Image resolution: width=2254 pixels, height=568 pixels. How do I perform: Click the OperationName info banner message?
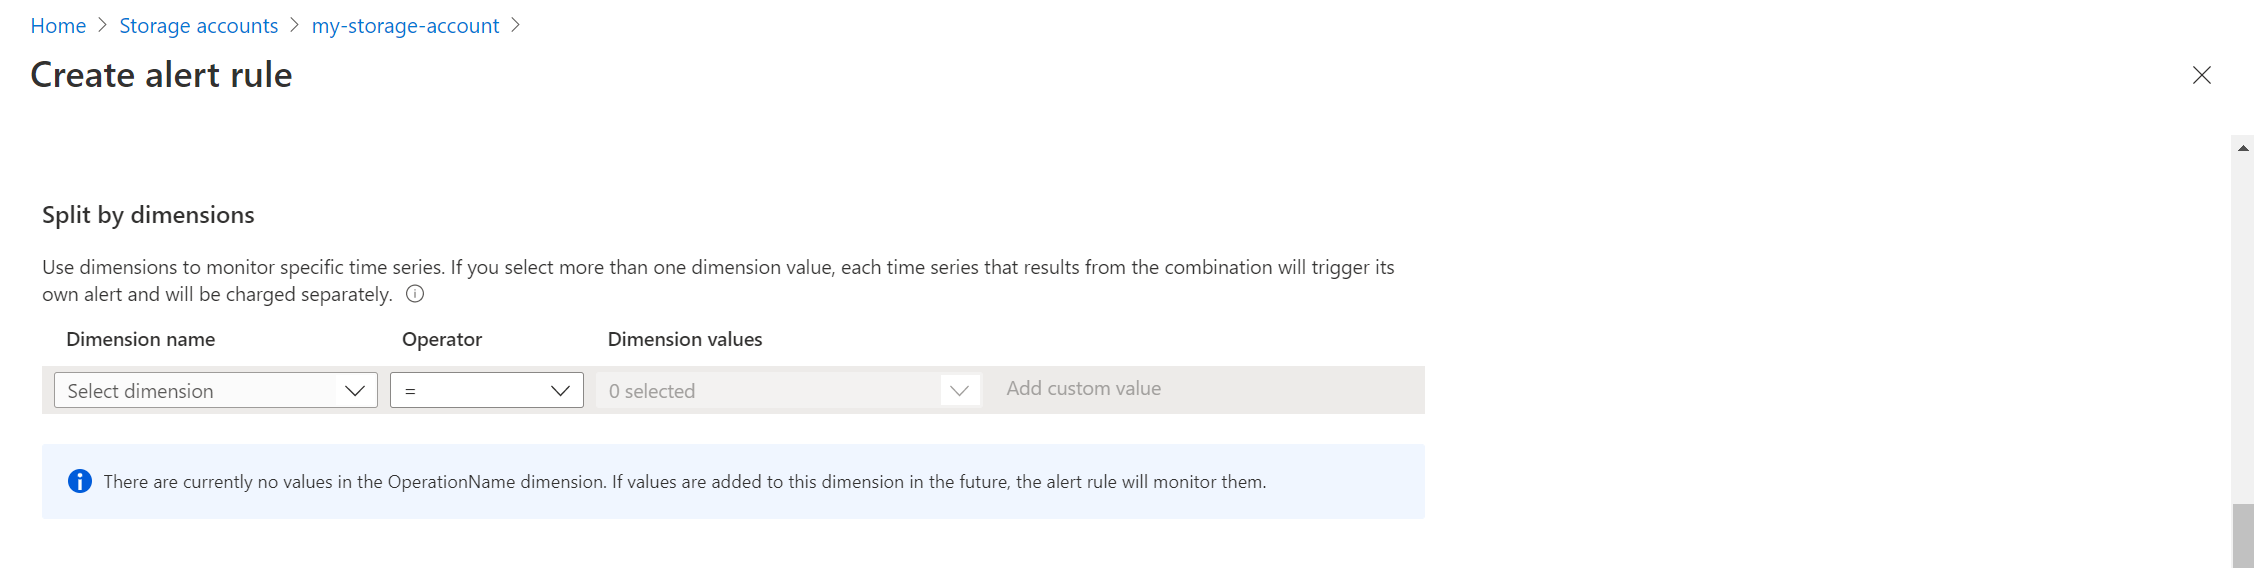click(684, 482)
